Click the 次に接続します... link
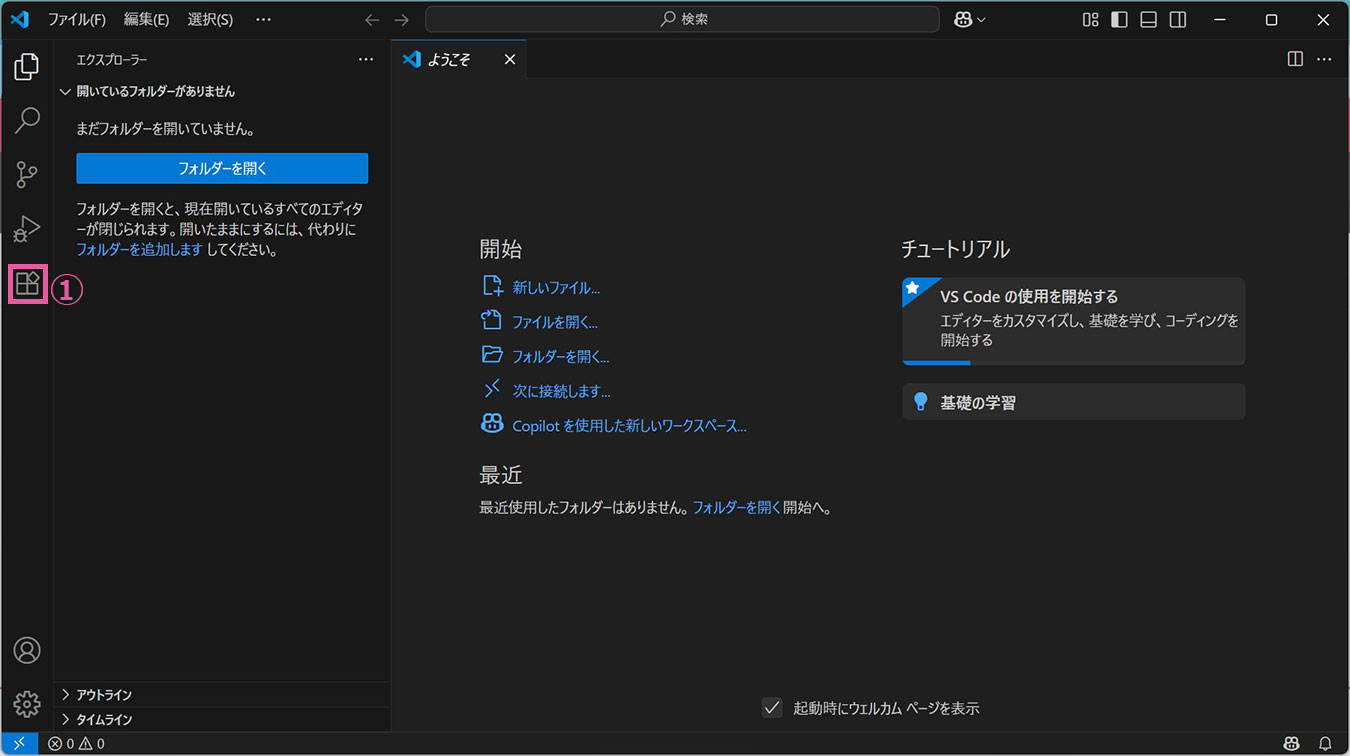Screen dimensions: 1350x756 [x=561, y=391]
